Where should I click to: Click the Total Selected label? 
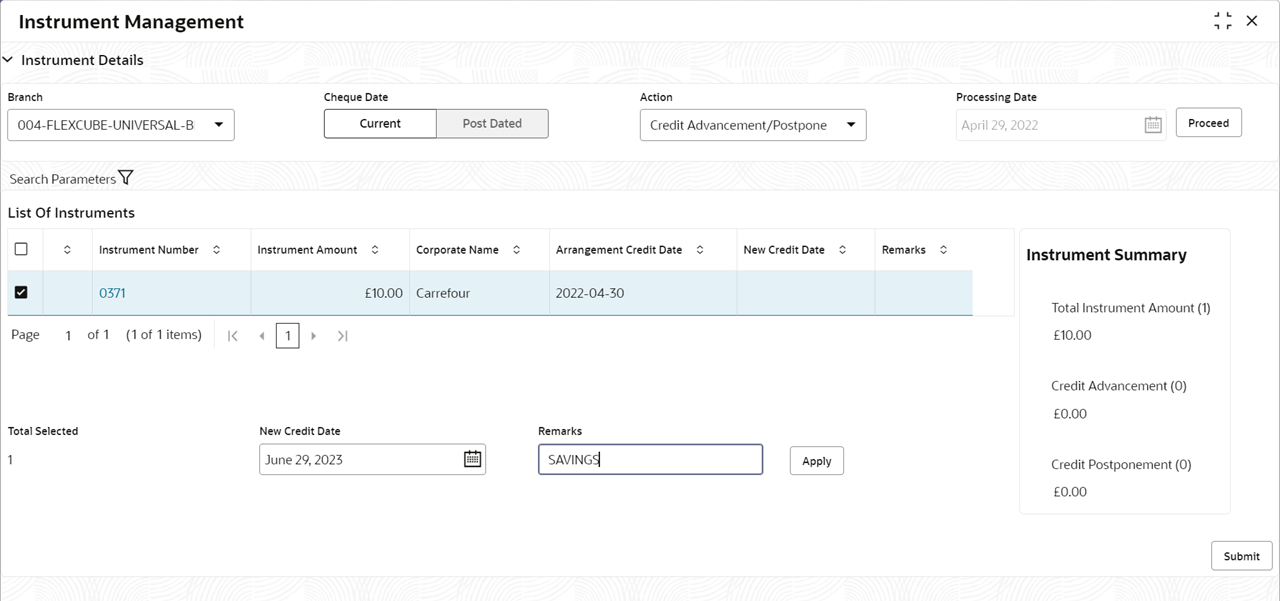[x=43, y=431]
